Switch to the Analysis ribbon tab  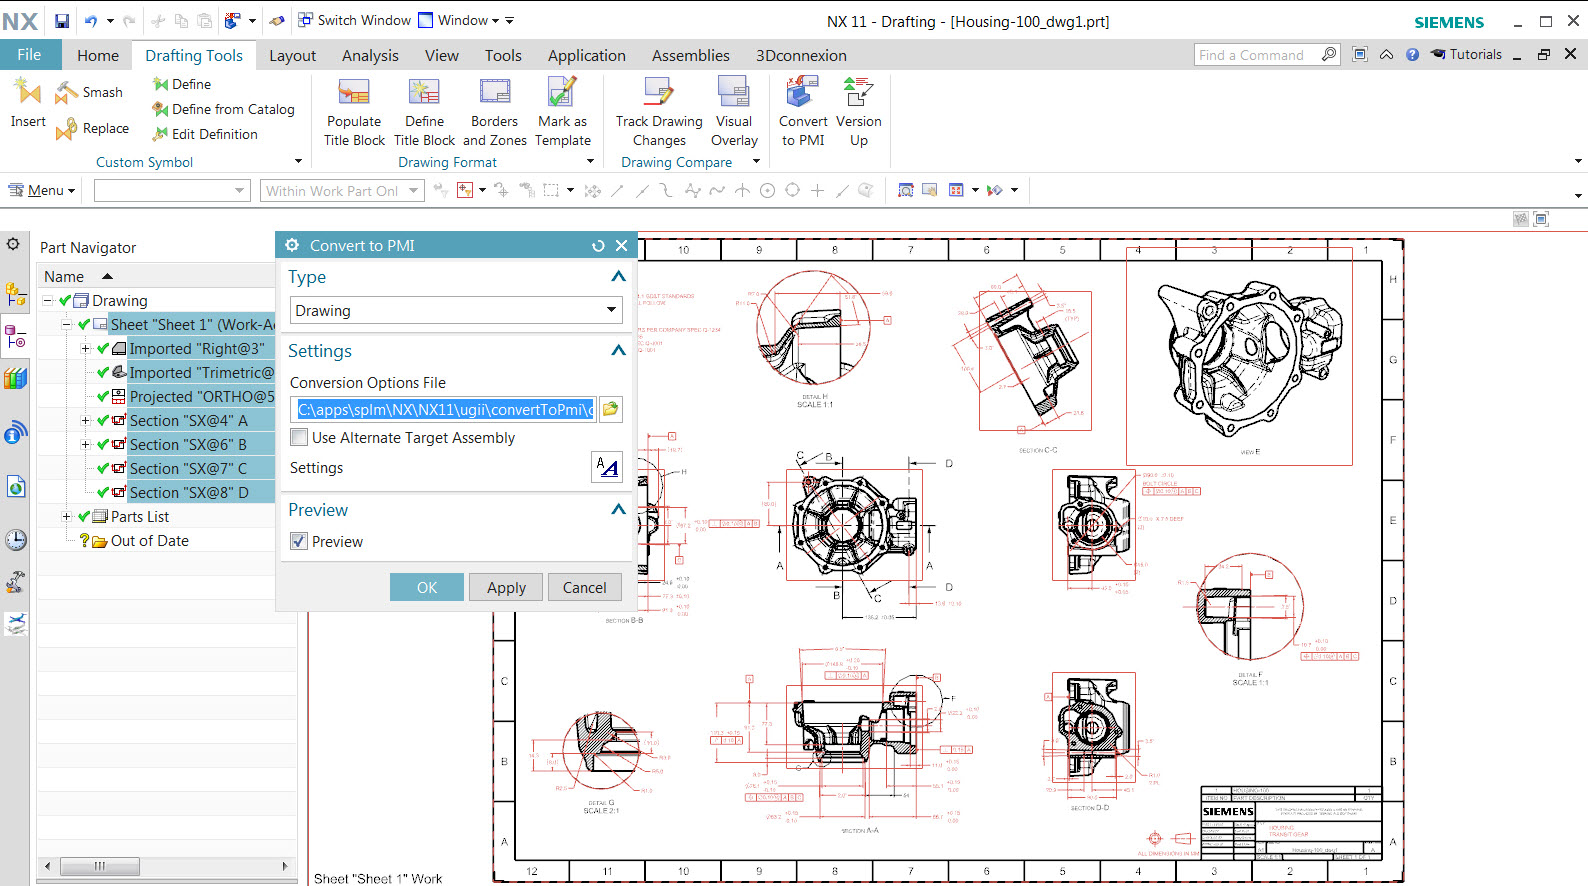370,56
